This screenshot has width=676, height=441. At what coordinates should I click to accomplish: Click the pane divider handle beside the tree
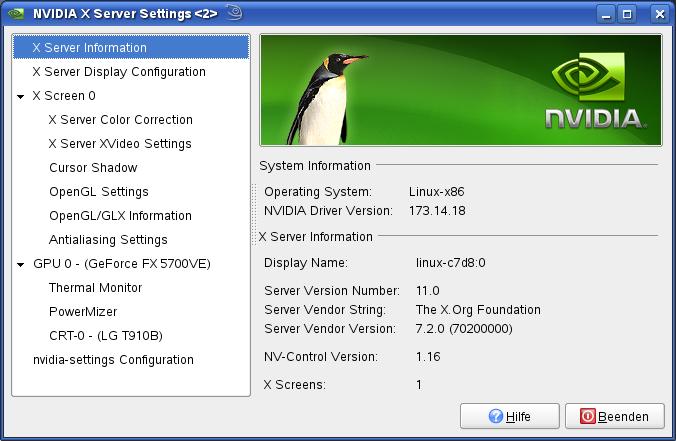tap(254, 214)
